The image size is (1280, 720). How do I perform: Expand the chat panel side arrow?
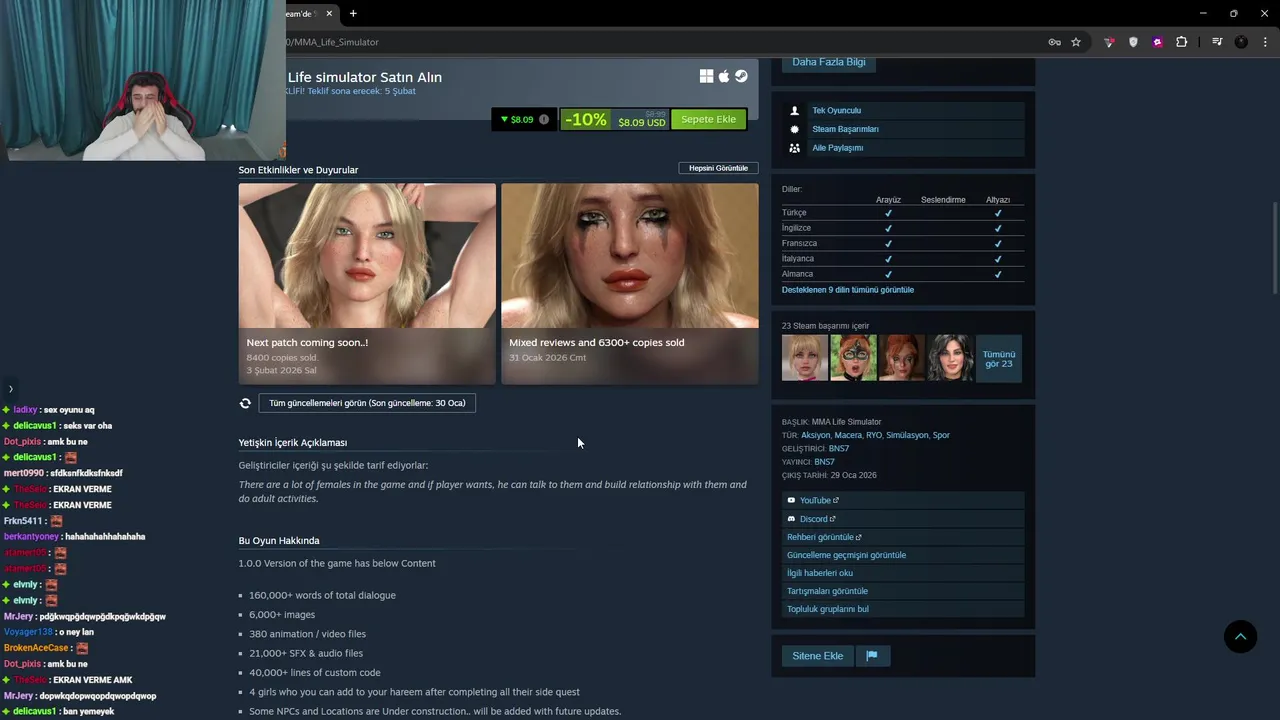(10, 389)
